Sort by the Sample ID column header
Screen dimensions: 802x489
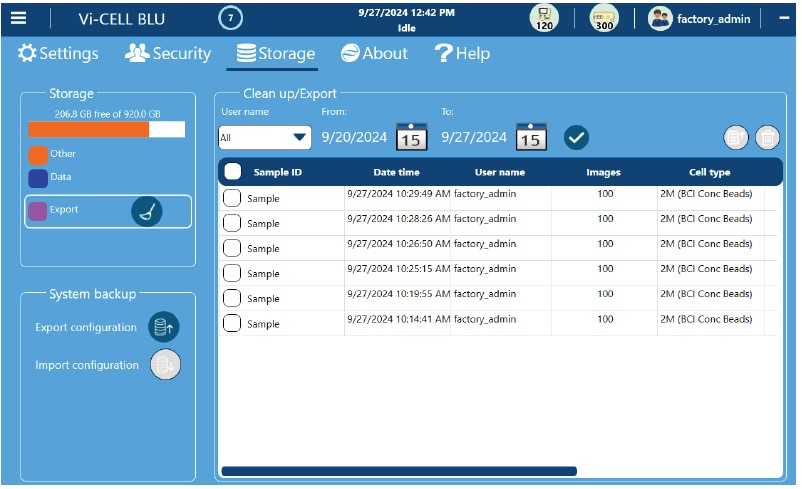tap(278, 172)
